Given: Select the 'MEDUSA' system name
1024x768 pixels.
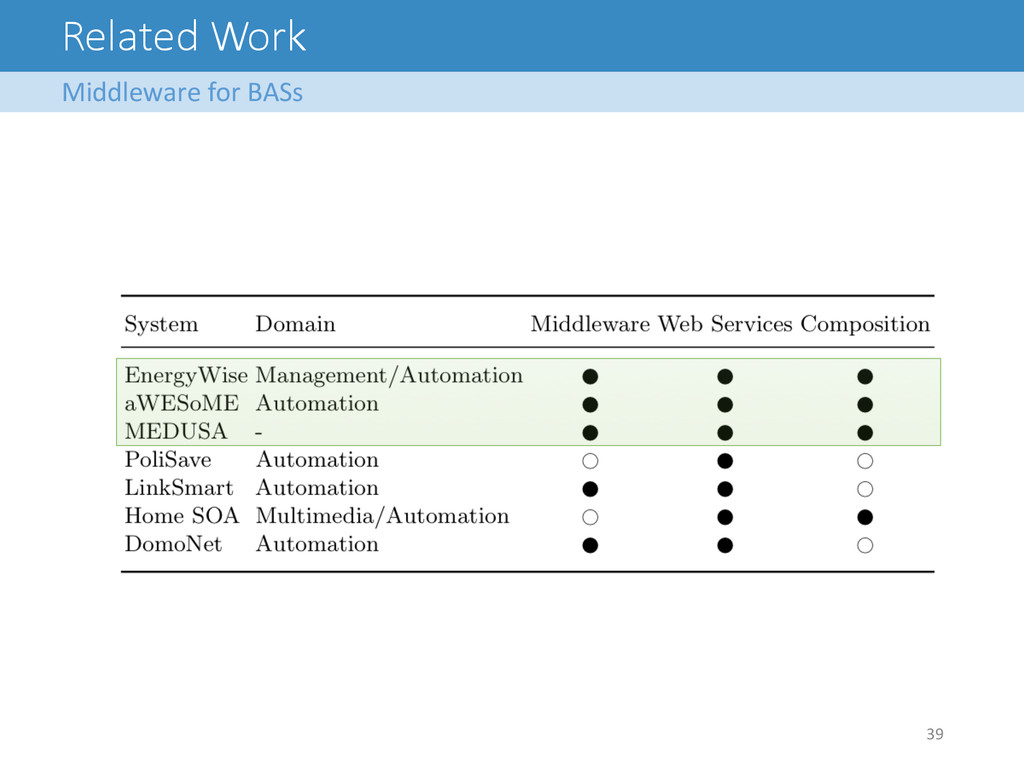Looking at the screenshot, I should 176,432.
